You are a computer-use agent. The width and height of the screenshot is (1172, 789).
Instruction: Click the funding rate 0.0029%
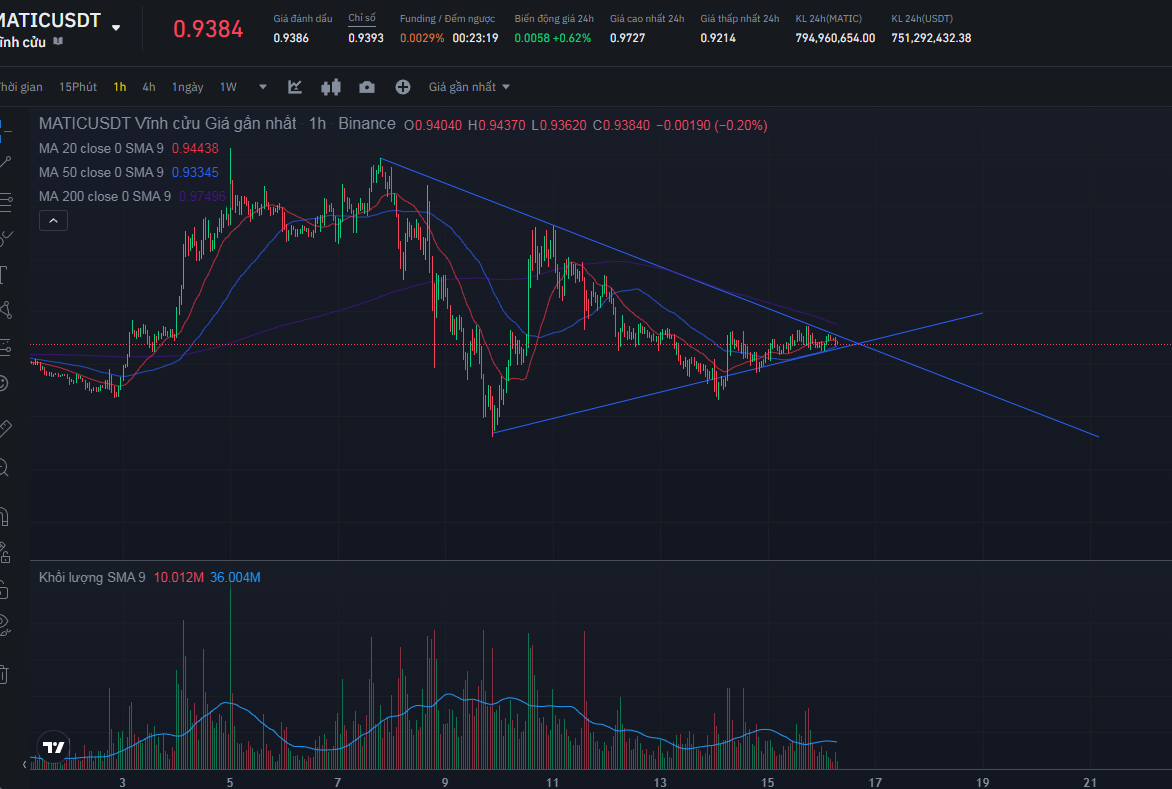422,38
